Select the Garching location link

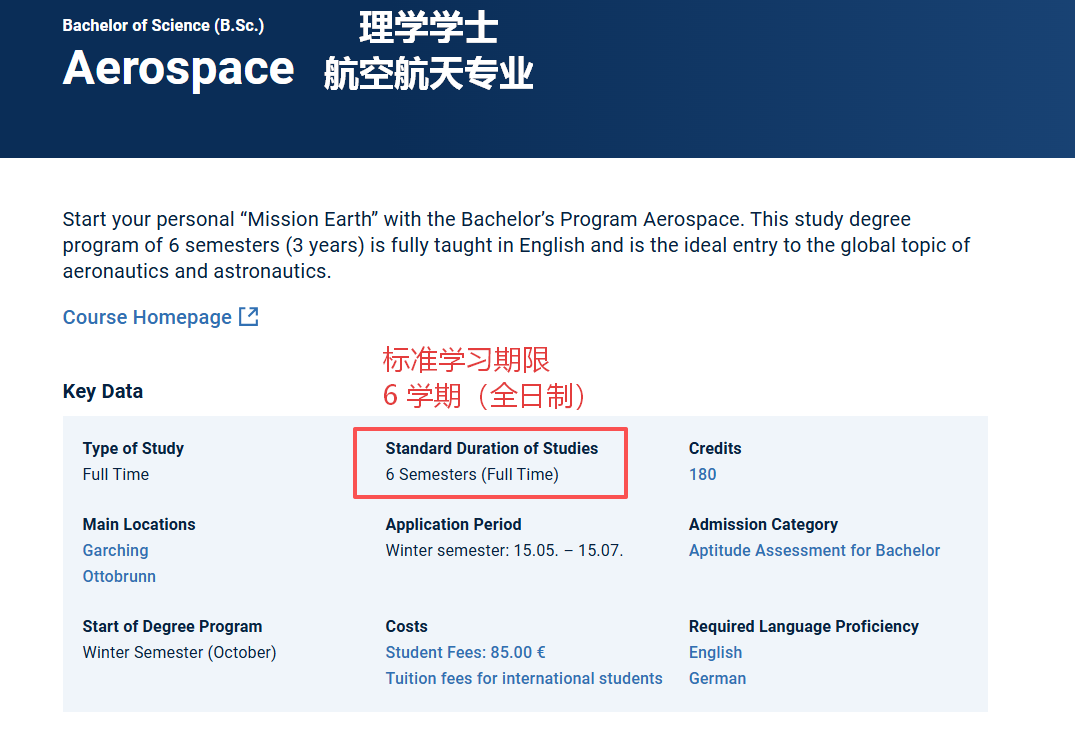tap(114, 550)
